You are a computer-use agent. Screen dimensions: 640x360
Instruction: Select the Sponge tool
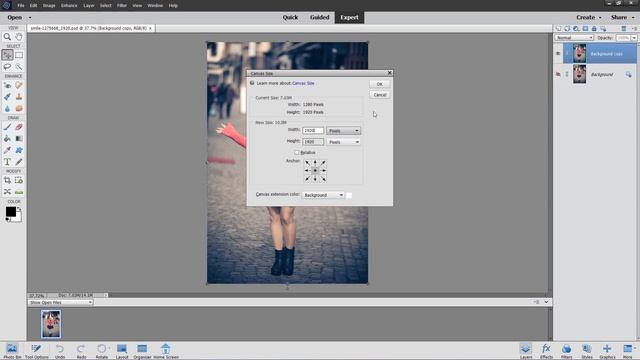[19, 109]
